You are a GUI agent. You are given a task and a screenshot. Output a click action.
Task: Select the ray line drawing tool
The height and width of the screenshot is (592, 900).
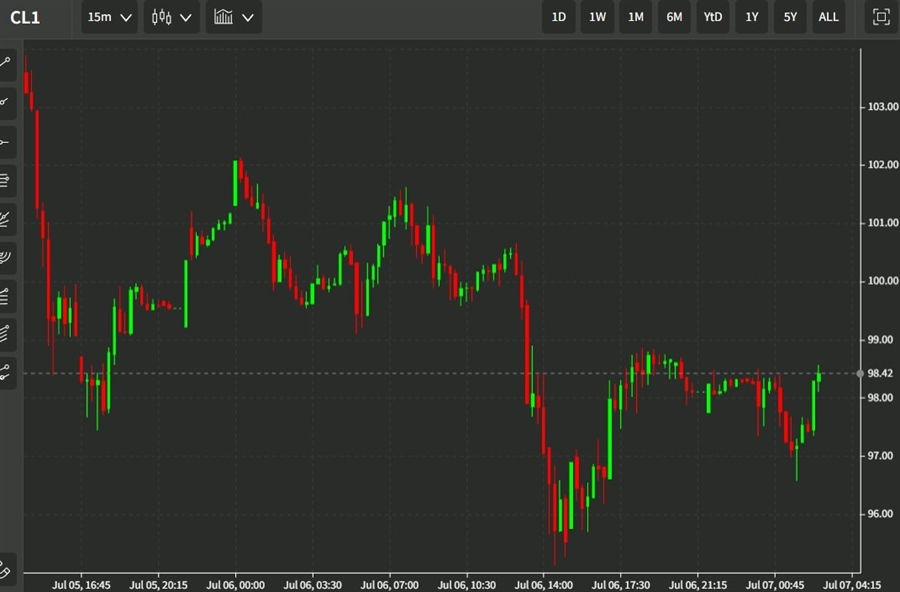point(6,102)
